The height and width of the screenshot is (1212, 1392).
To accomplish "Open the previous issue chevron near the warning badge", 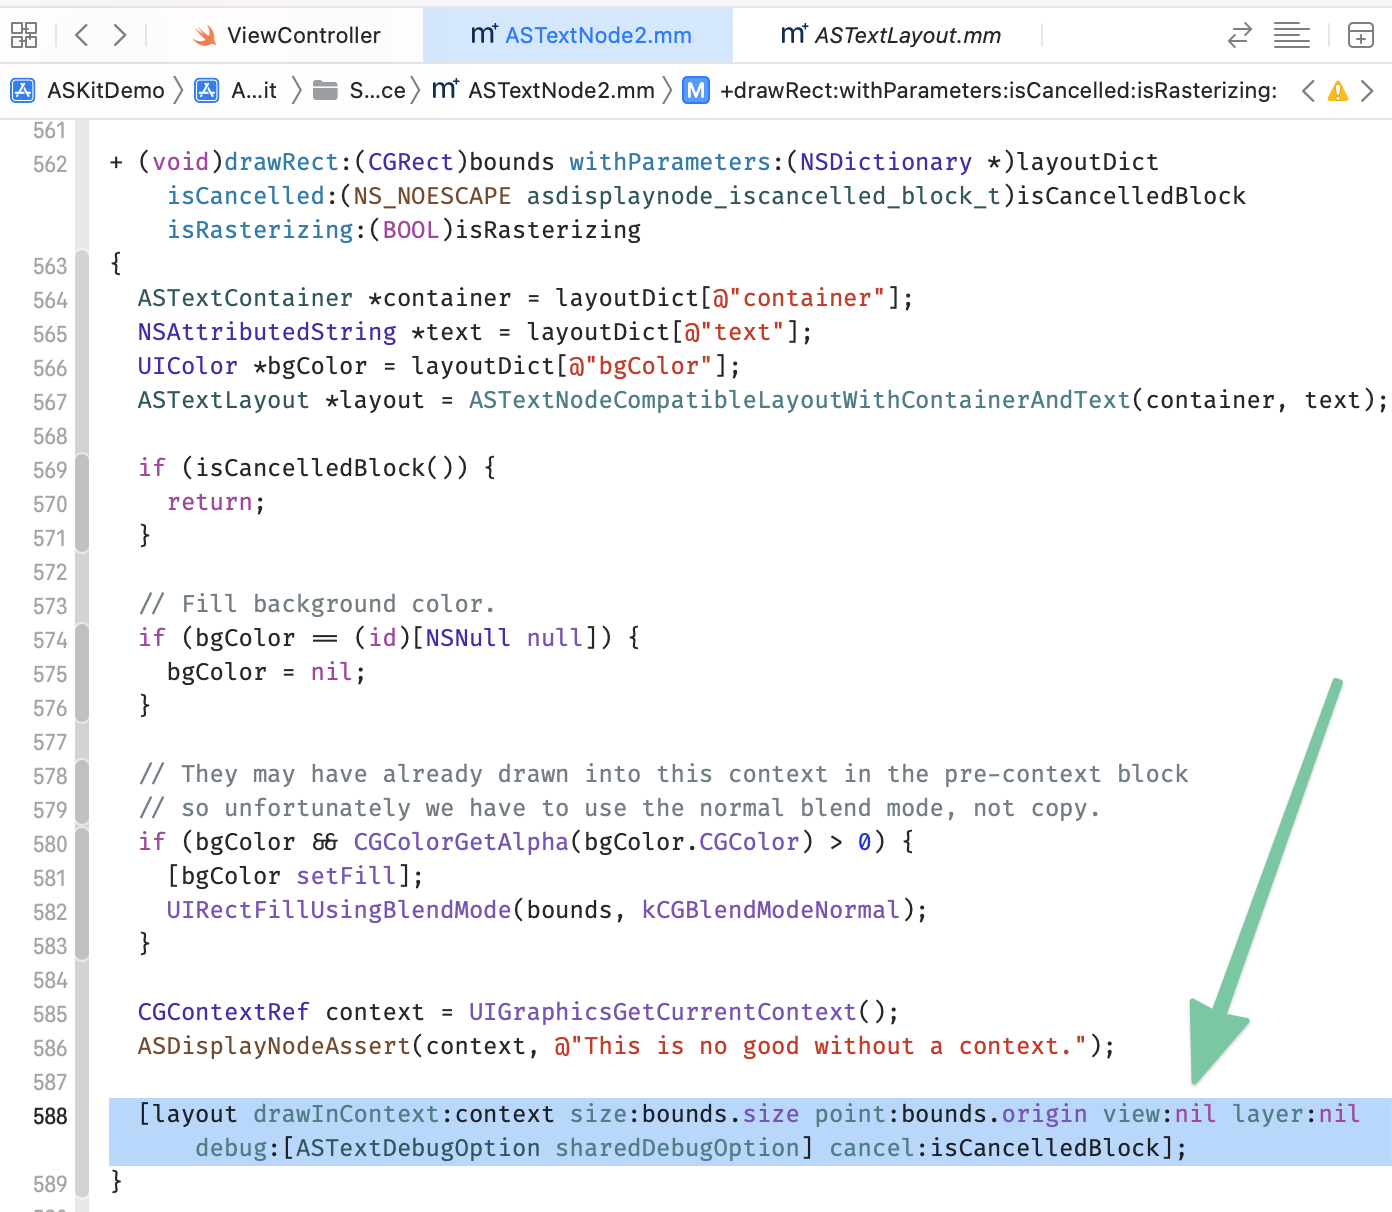I will [1308, 91].
